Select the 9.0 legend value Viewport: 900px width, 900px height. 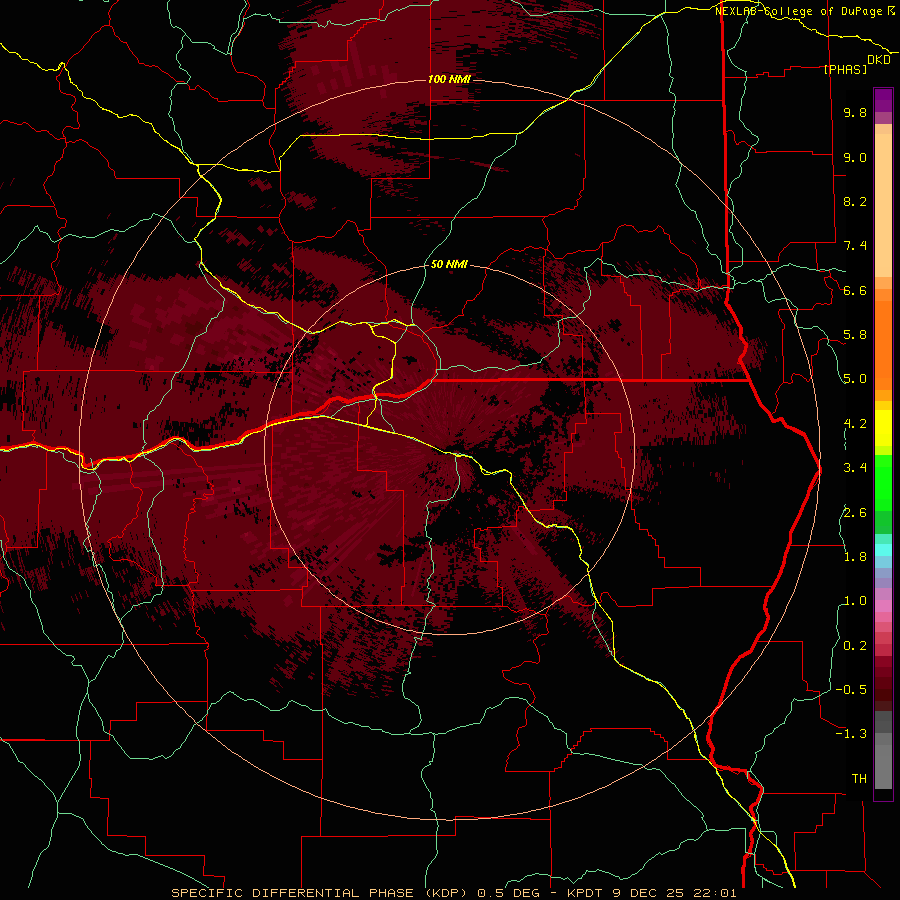855,157
